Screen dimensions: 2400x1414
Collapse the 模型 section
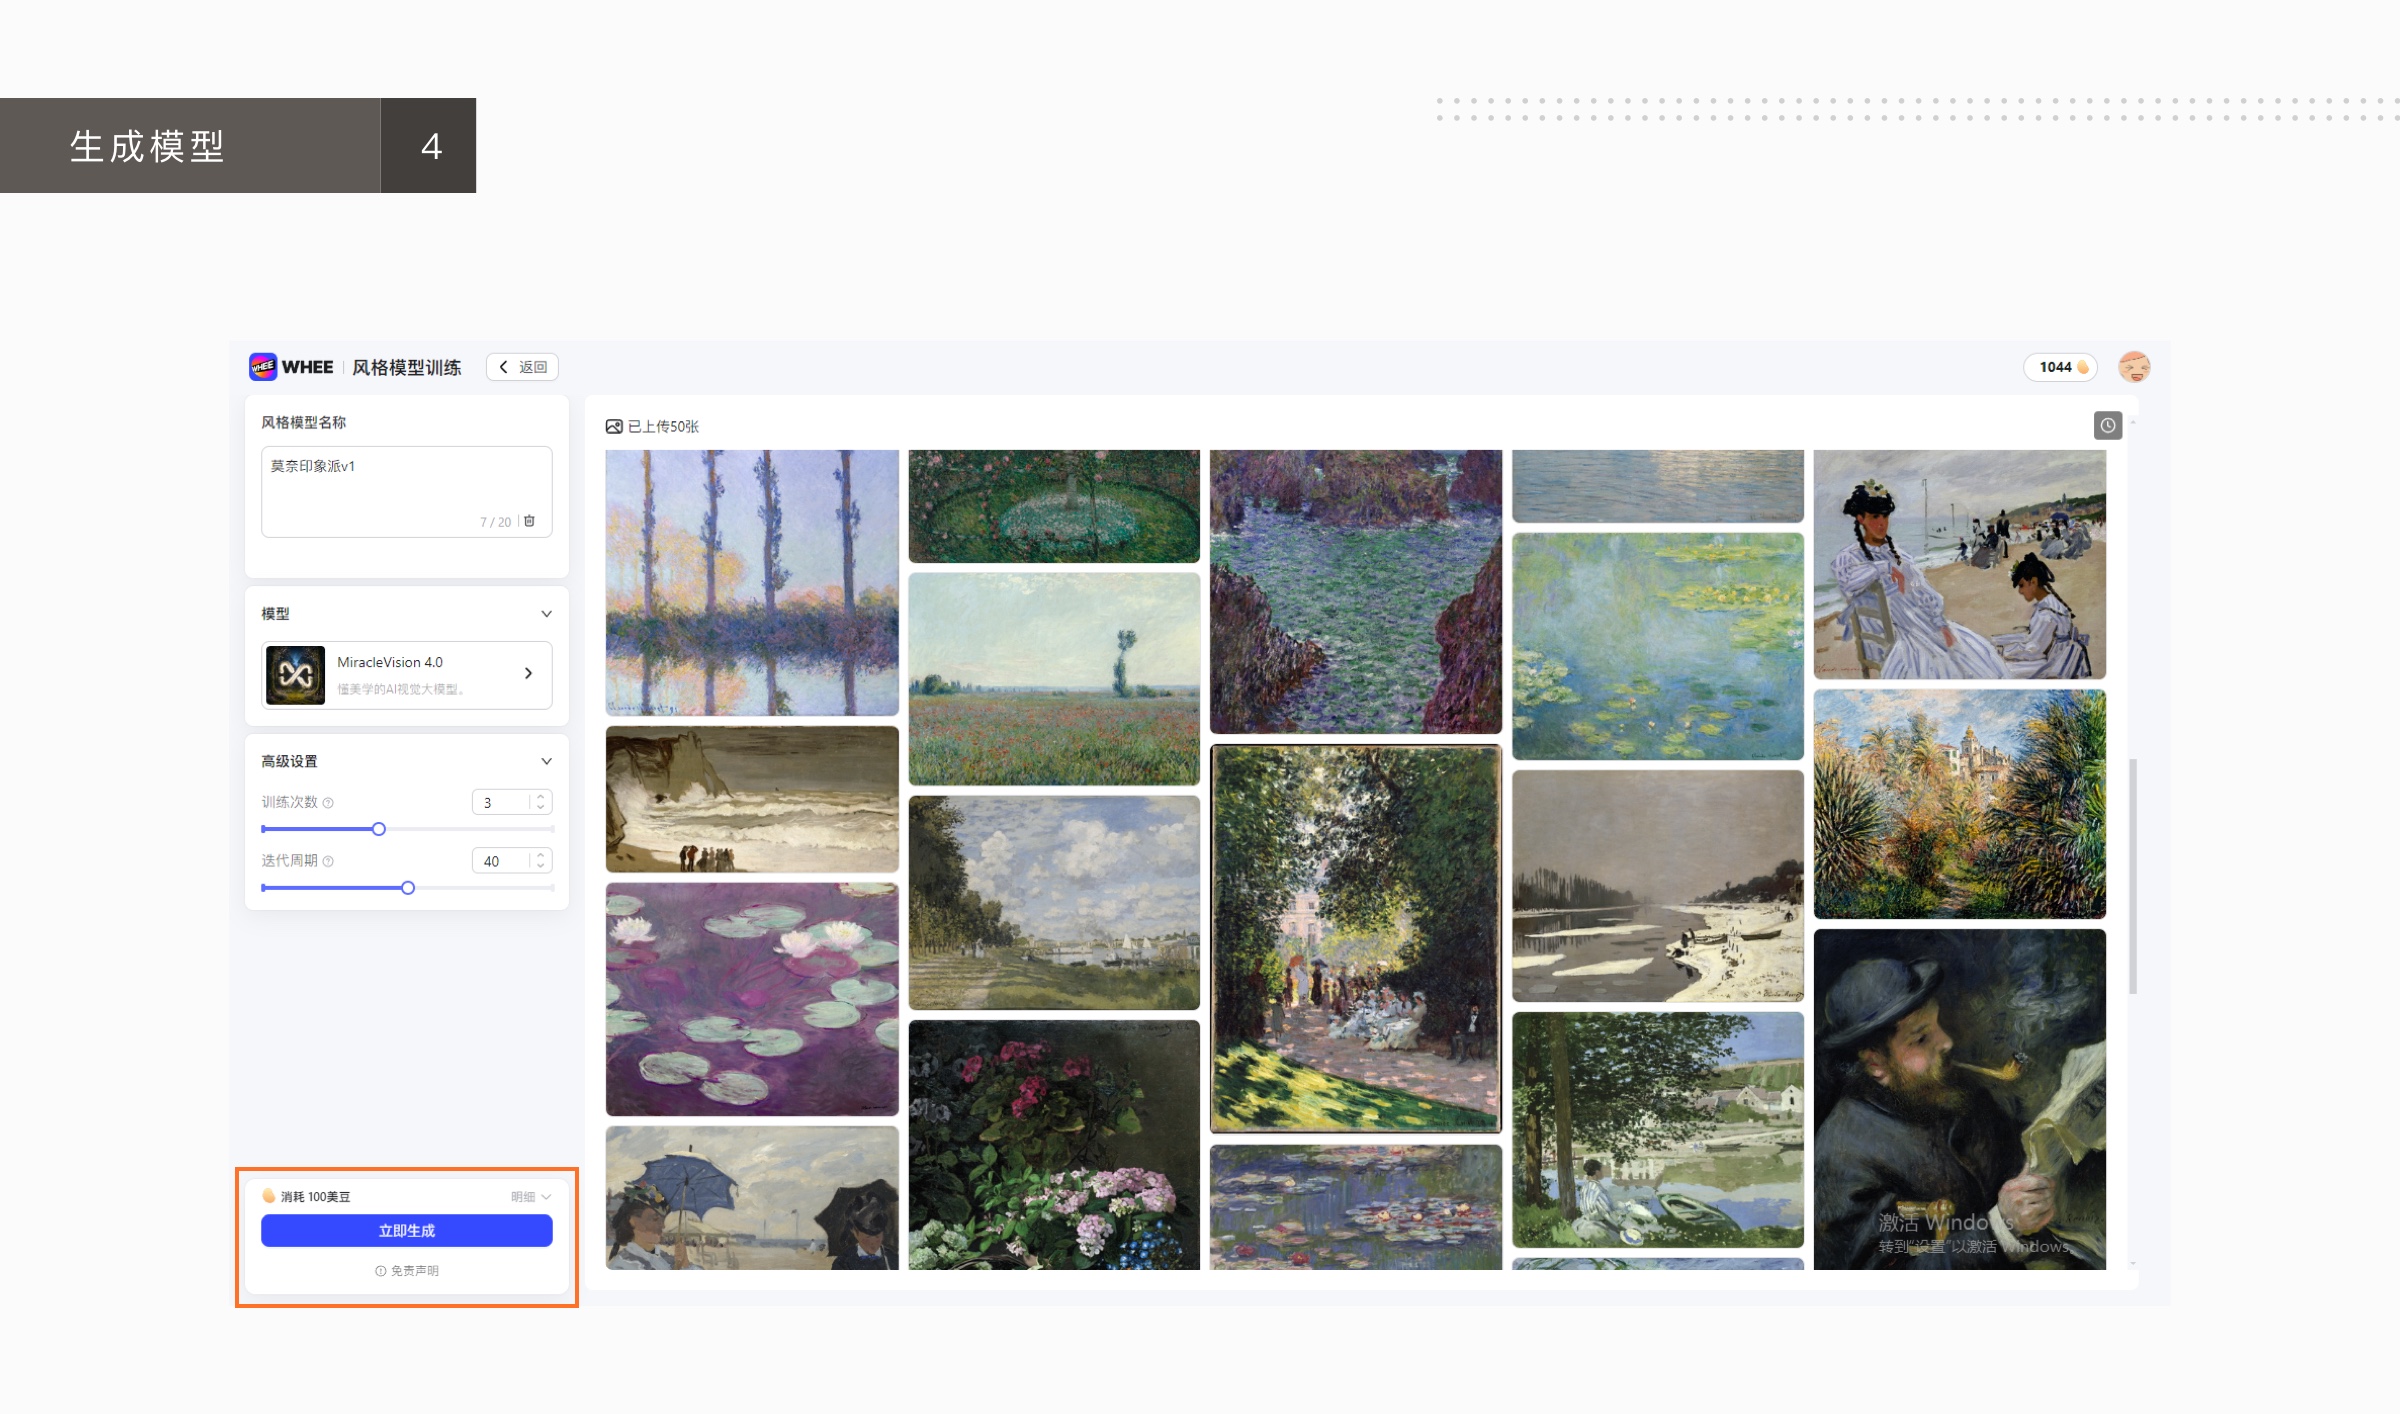pos(546,614)
